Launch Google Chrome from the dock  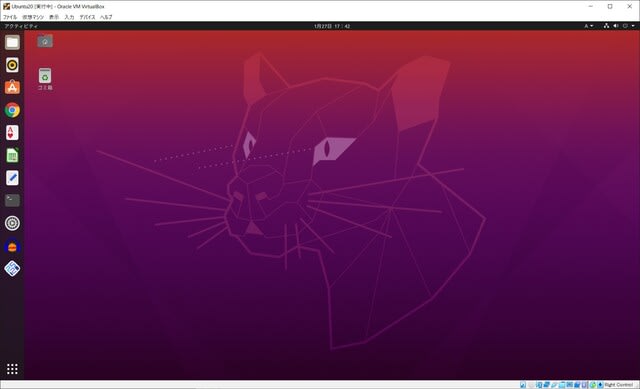[x=12, y=110]
